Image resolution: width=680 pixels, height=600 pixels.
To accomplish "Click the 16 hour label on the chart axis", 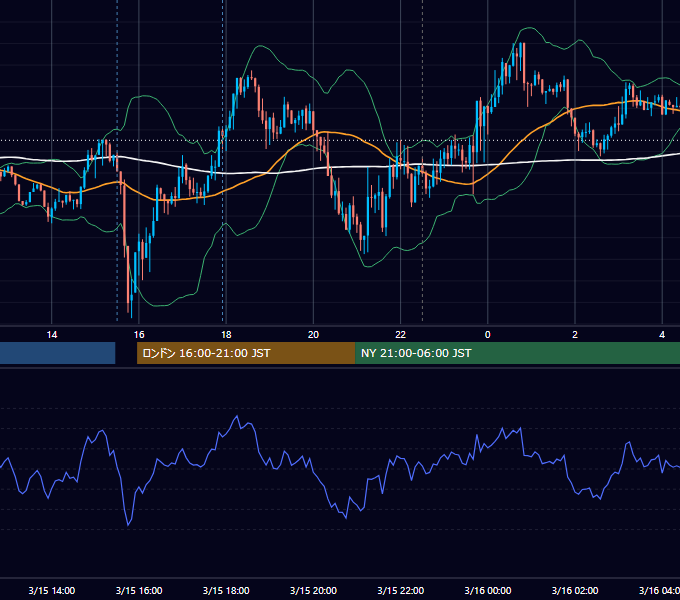I will pos(139,335).
